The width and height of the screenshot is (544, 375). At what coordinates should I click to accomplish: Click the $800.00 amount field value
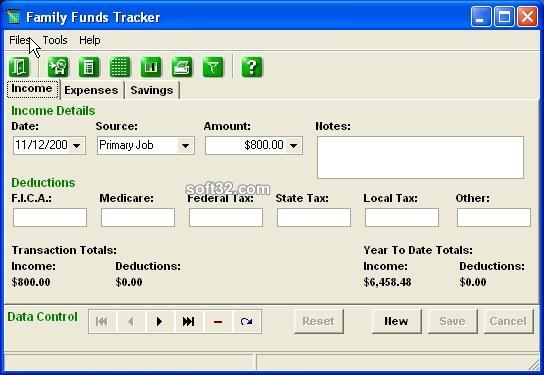pyautogui.click(x=264, y=145)
